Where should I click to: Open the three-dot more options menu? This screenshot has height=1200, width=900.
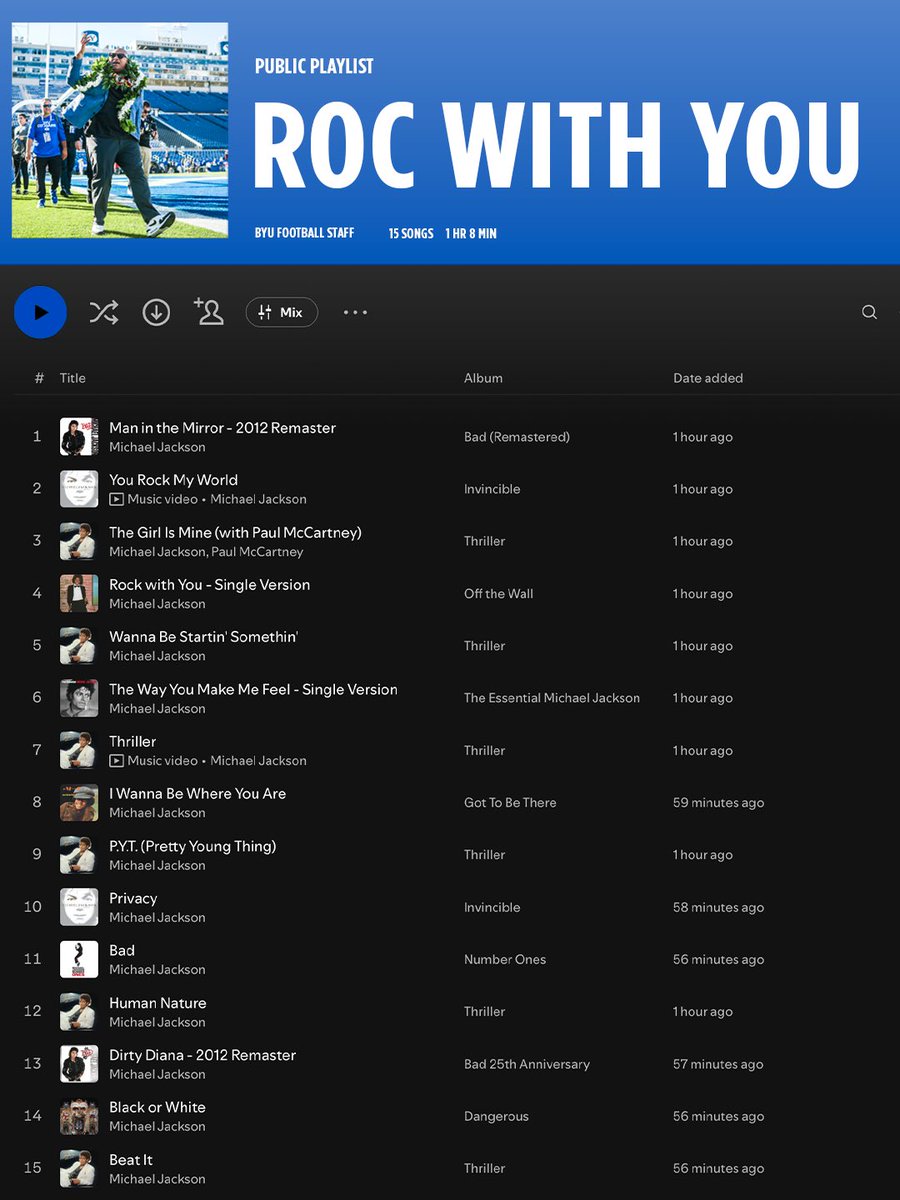pyautogui.click(x=355, y=312)
